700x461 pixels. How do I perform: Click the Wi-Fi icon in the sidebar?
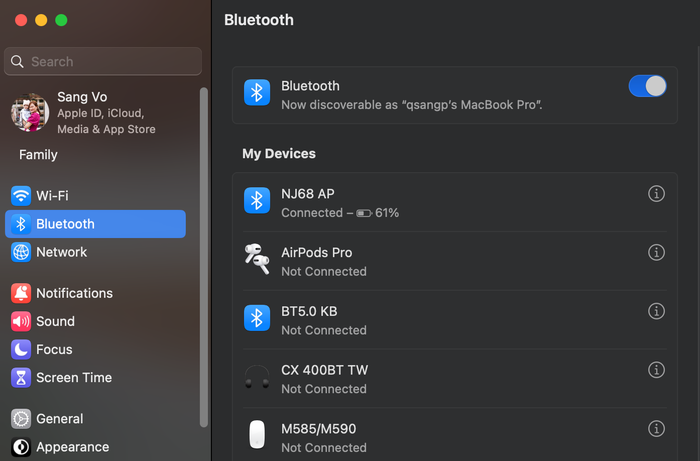click(21, 195)
